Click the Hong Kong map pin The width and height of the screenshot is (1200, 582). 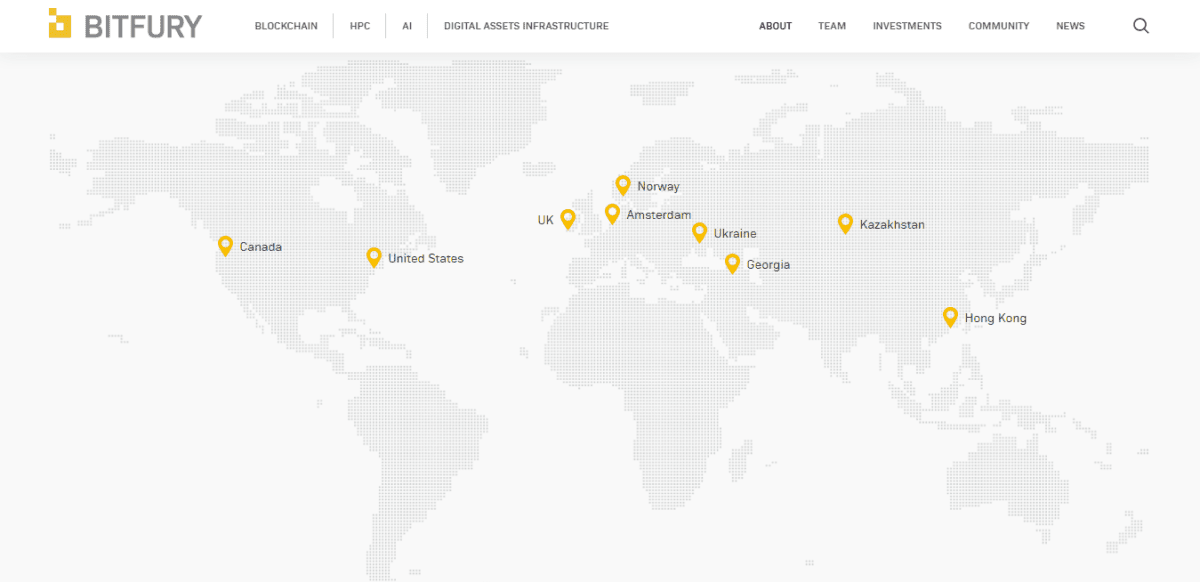coord(951,317)
